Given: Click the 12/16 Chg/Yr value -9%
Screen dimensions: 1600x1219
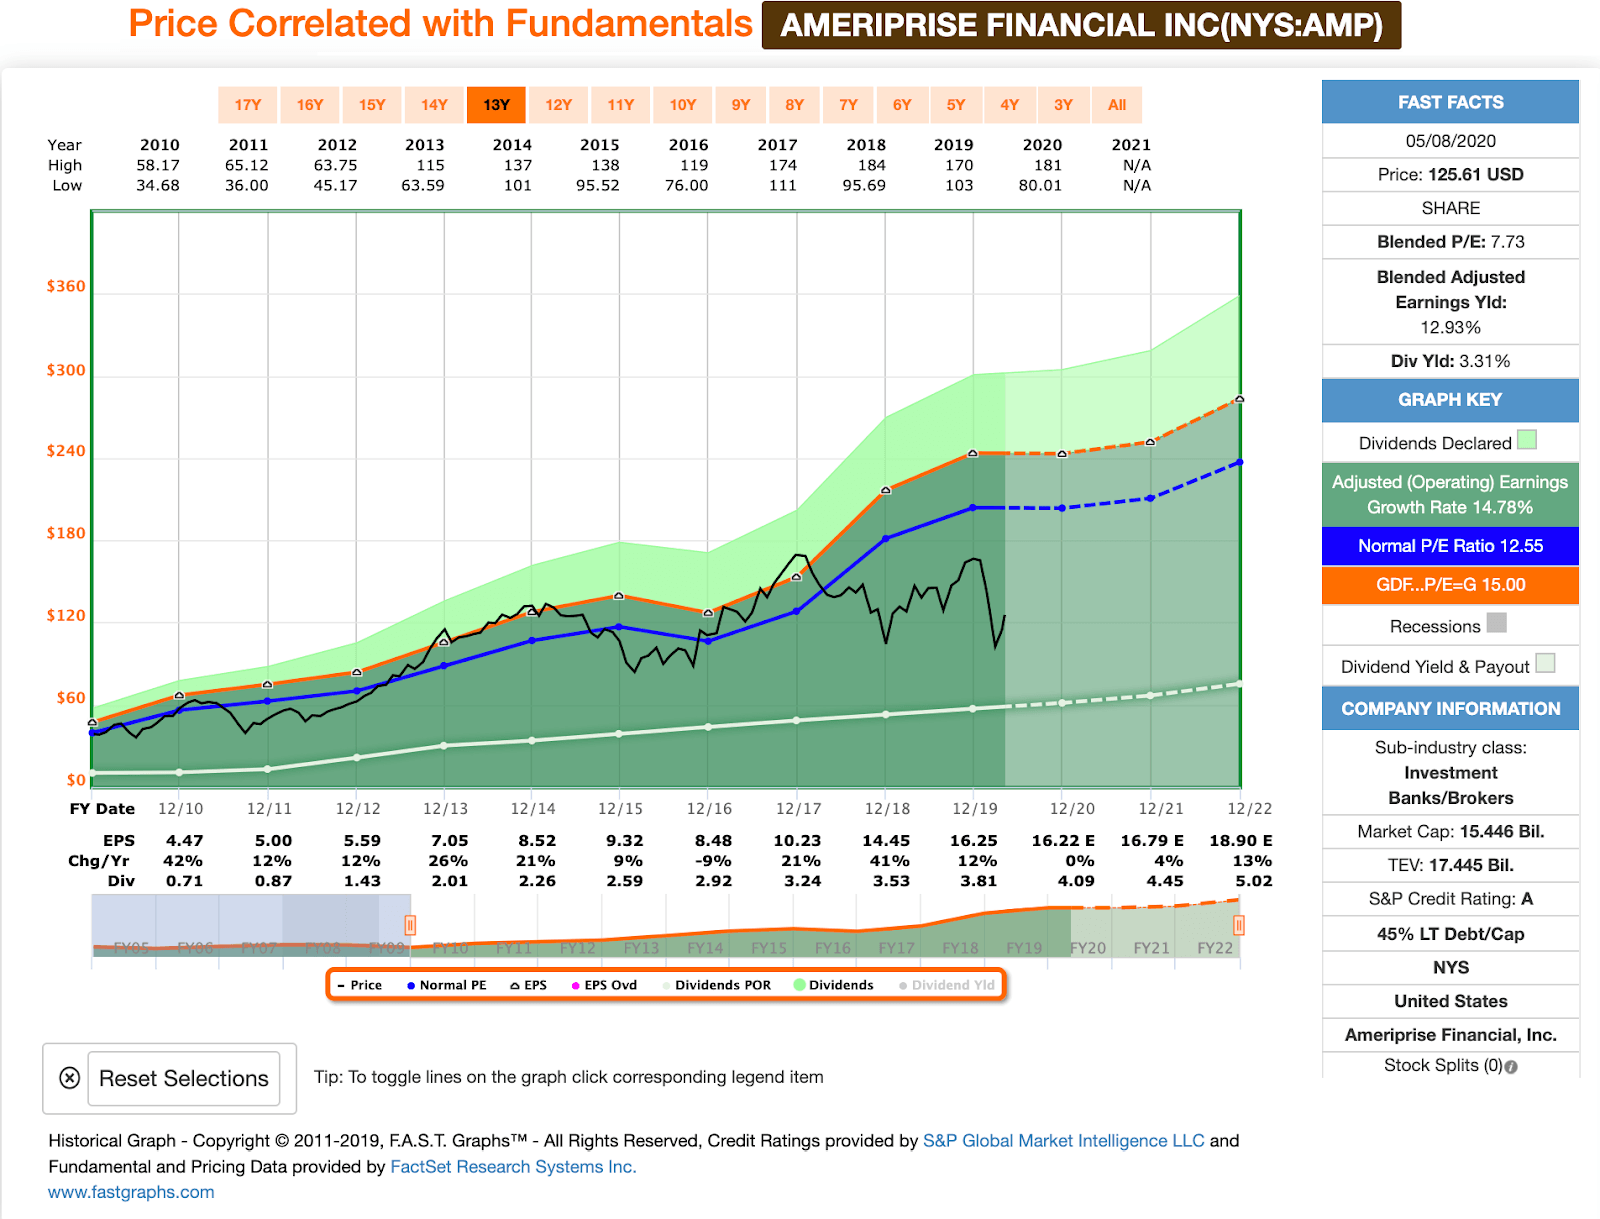Looking at the screenshot, I should tap(714, 861).
